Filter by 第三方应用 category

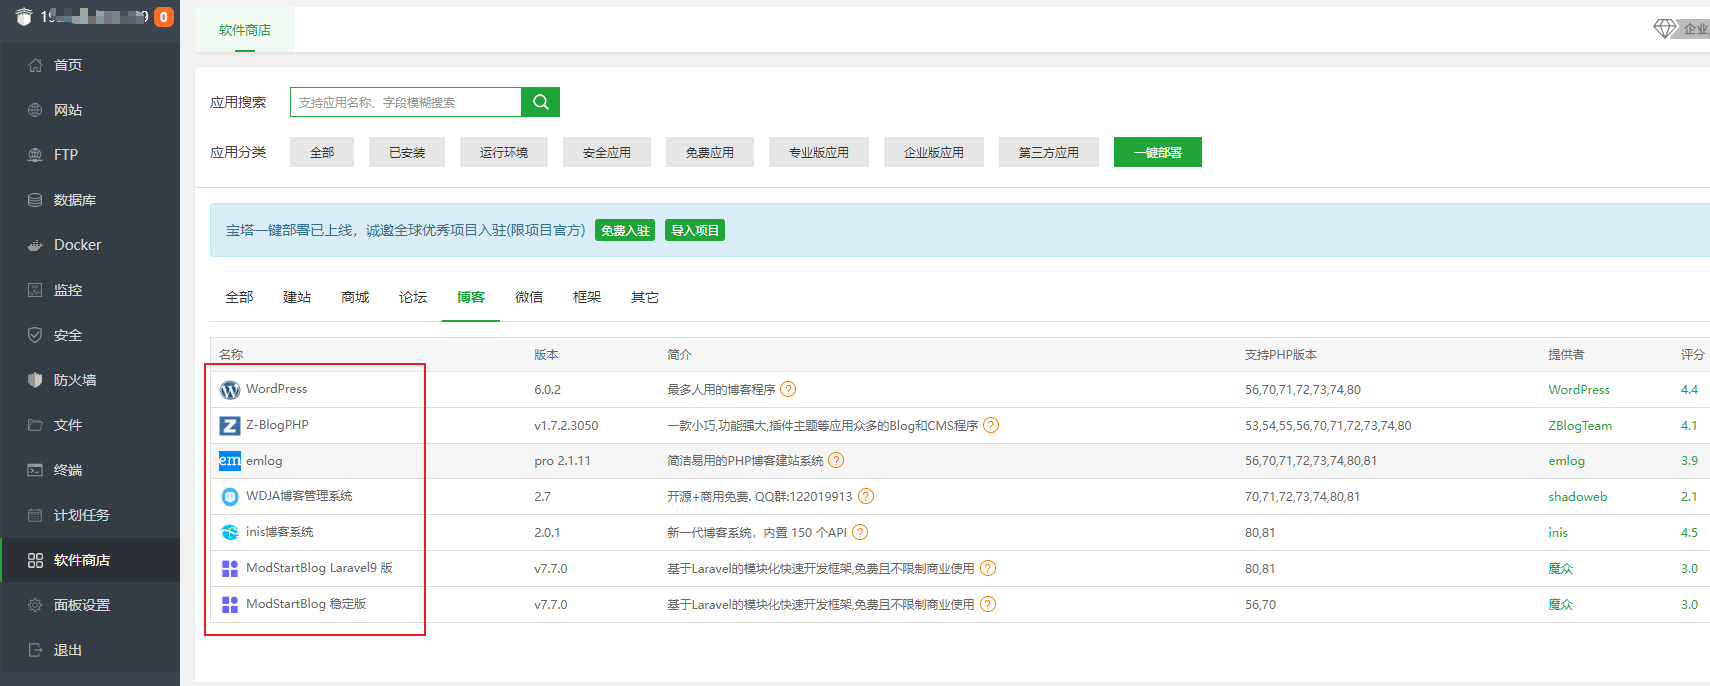(x=1049, y=152)
